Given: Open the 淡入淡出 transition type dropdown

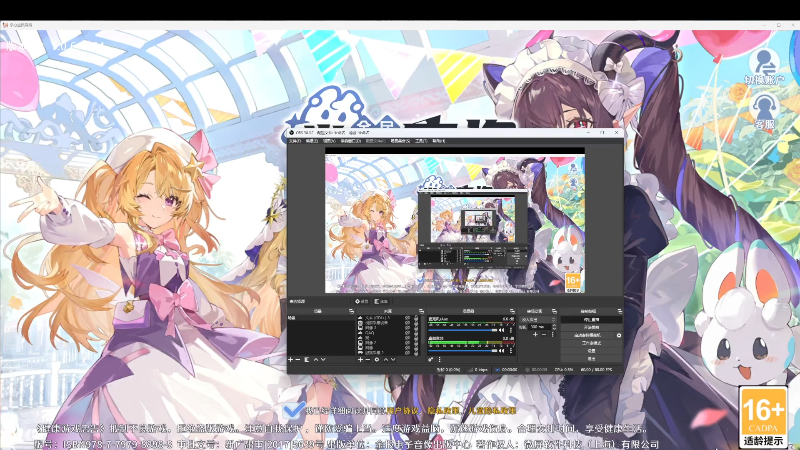Looking at the screenshot, I should point(538,319).
